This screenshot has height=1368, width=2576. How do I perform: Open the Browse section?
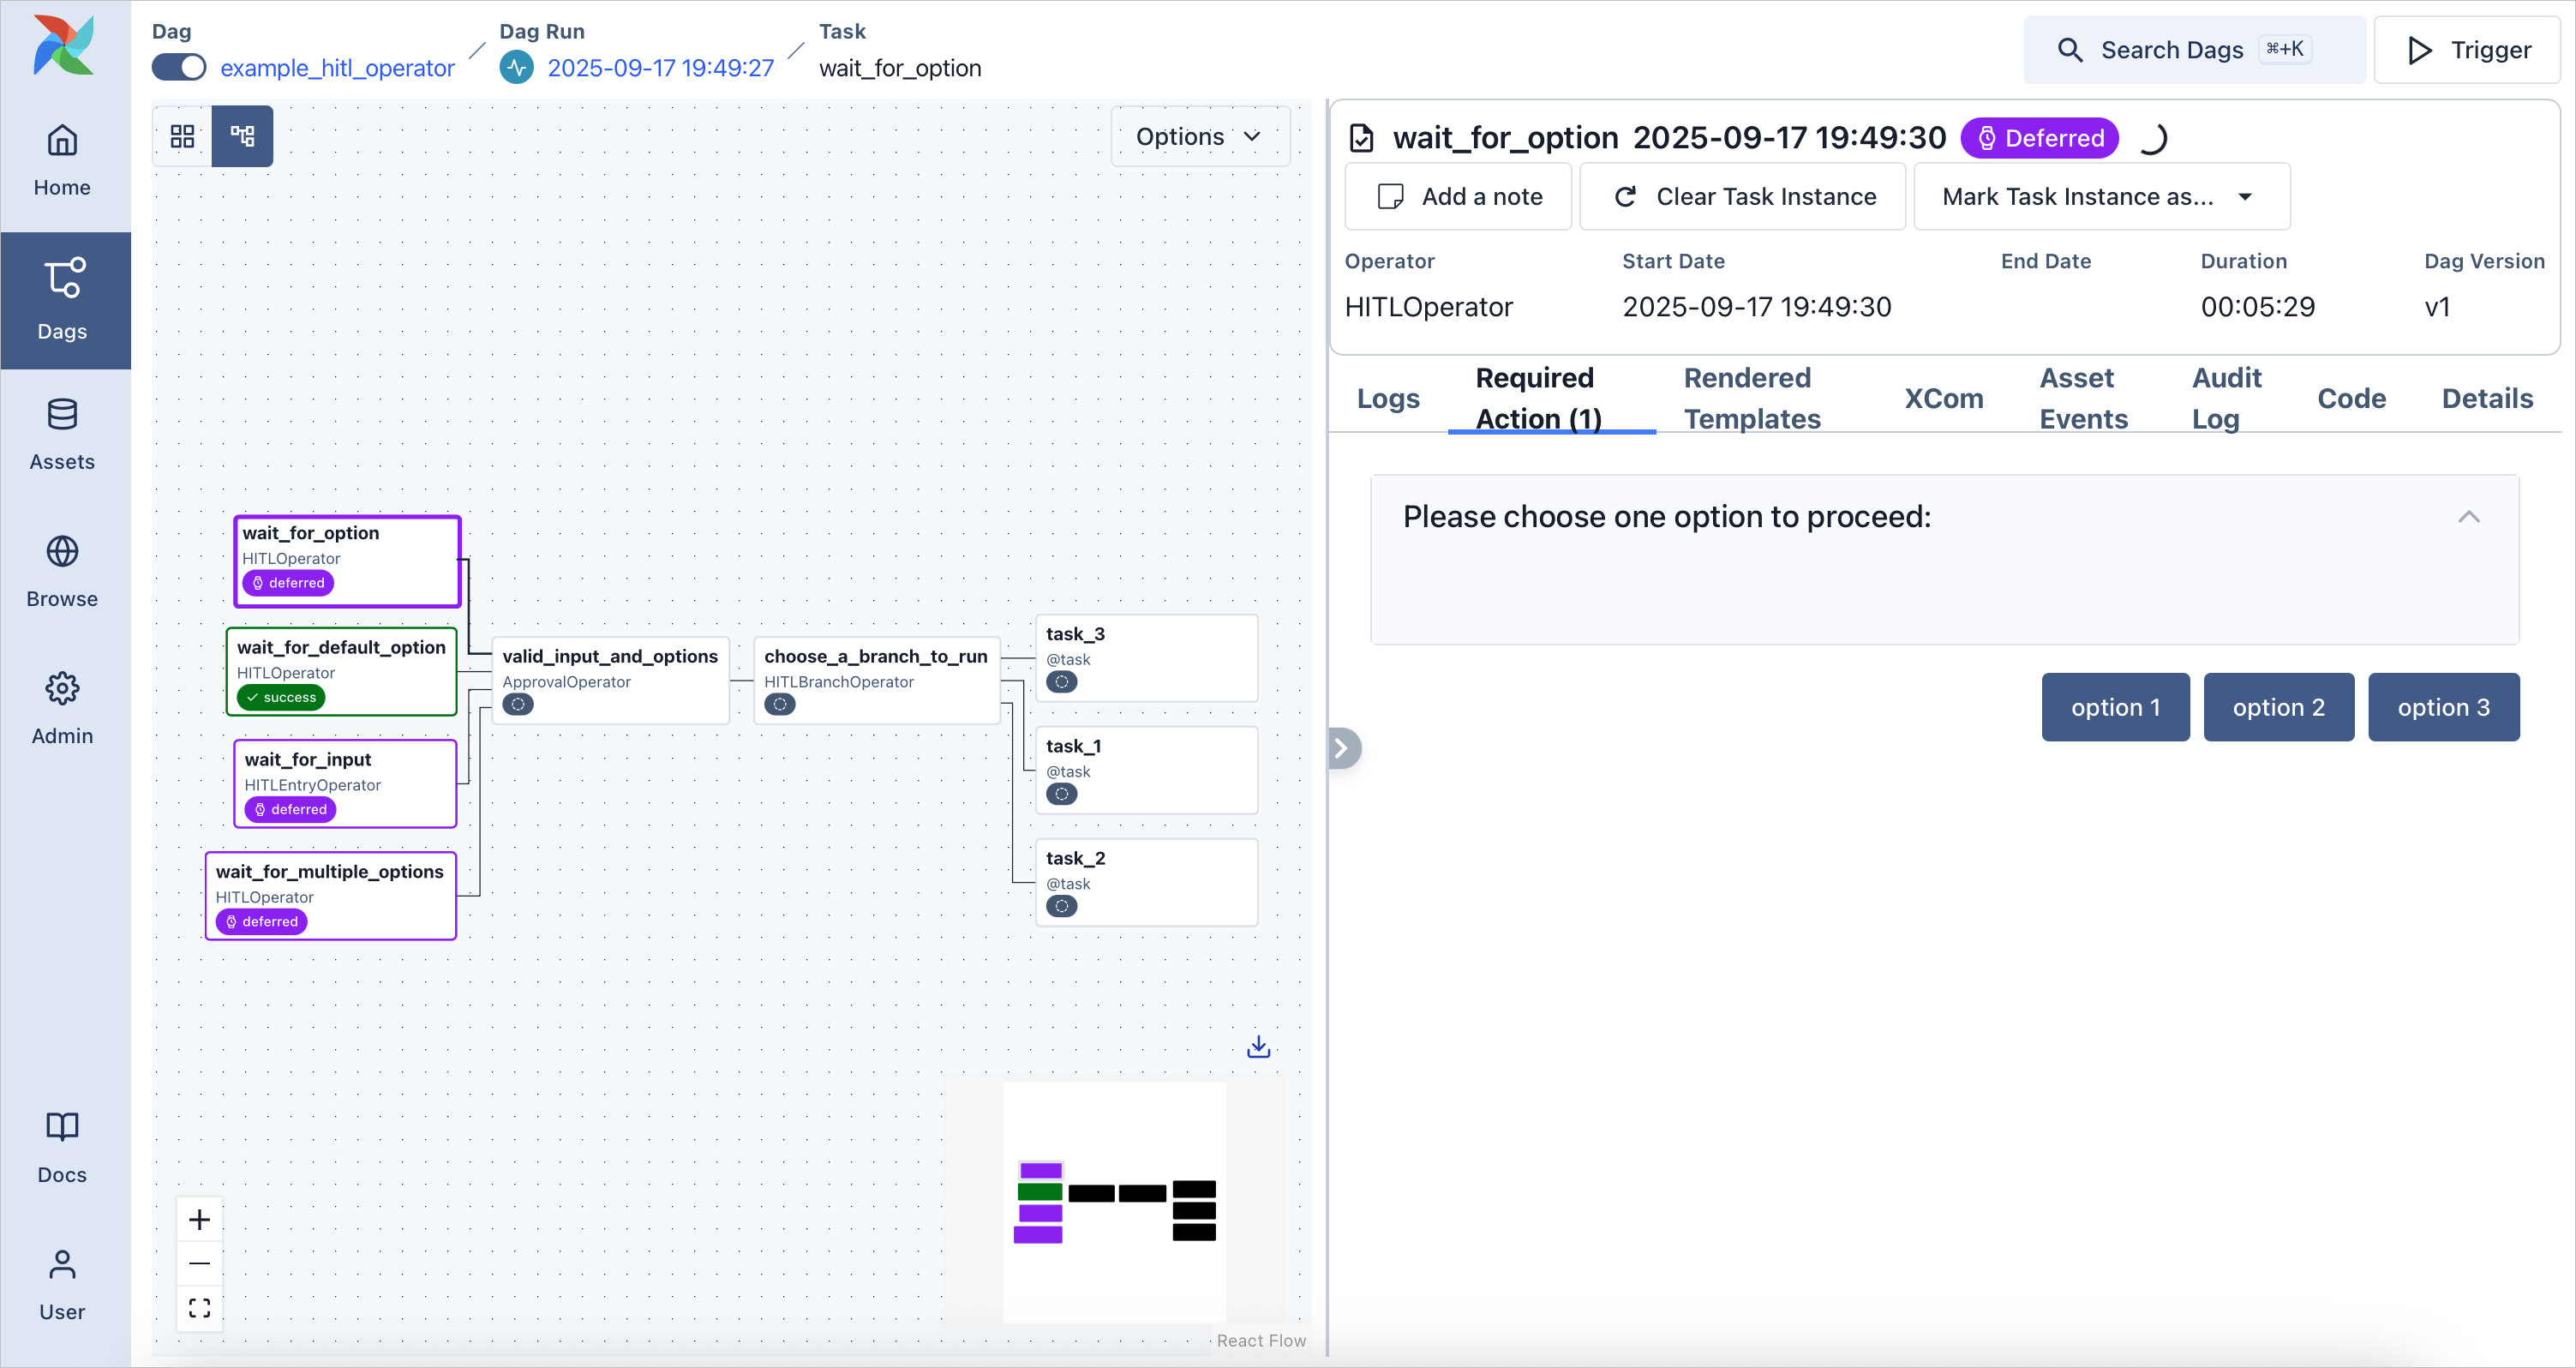coord(62,570)
